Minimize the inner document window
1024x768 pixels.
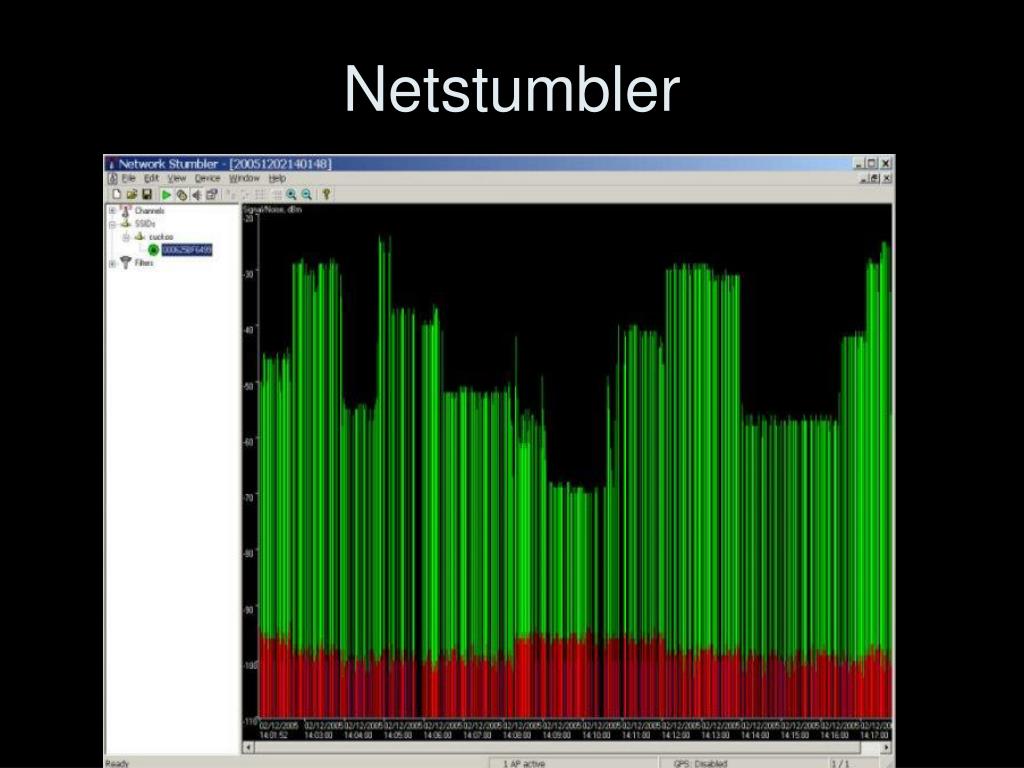864,178
